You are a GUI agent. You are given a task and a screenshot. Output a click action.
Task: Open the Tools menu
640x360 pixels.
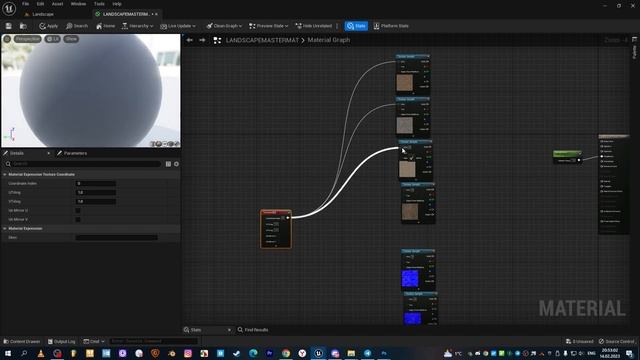tap(99, 4)
